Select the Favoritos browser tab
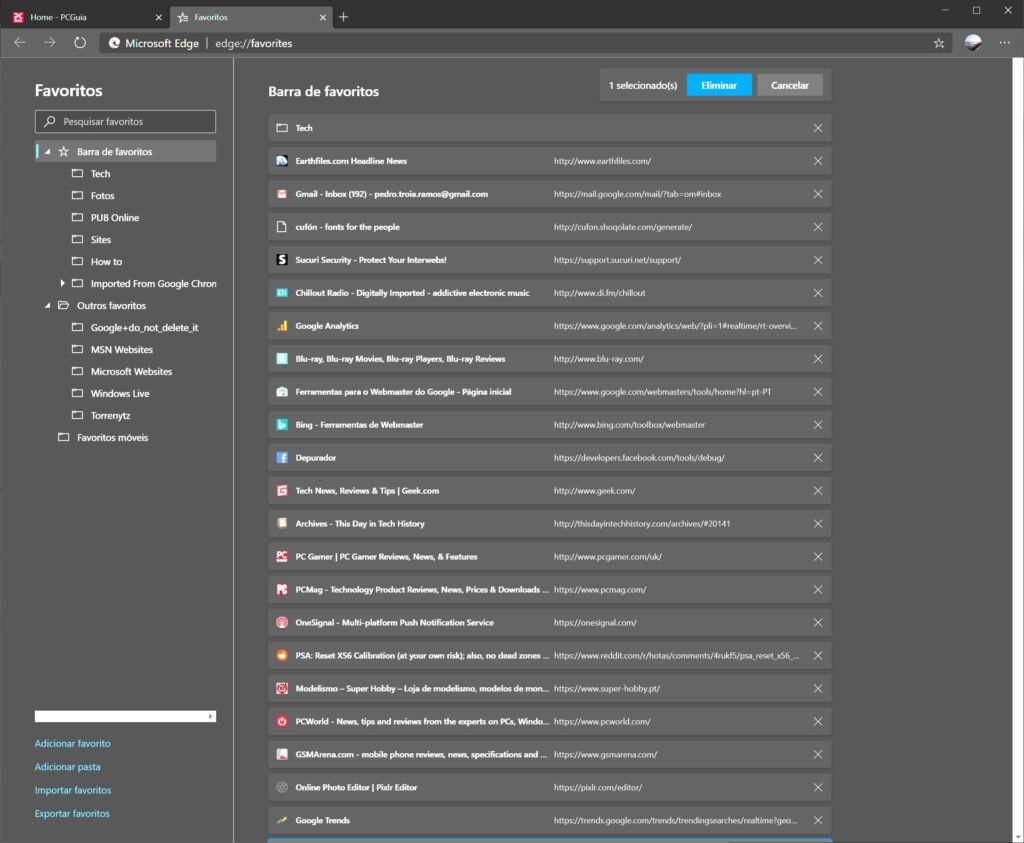Image resolution: width=1024 pixels, height=843 pixels. coord(251,18)
